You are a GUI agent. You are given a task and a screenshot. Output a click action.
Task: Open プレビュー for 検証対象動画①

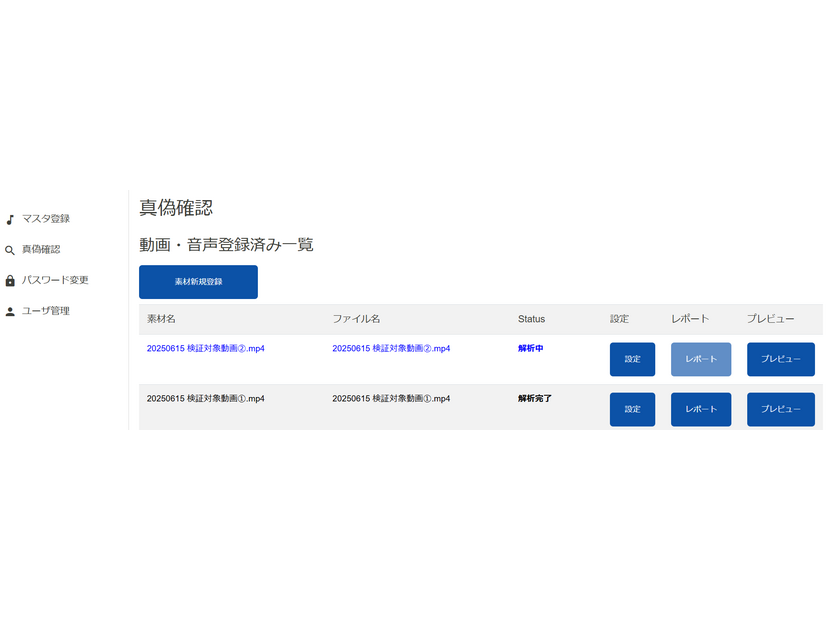(x=780, y=409)
